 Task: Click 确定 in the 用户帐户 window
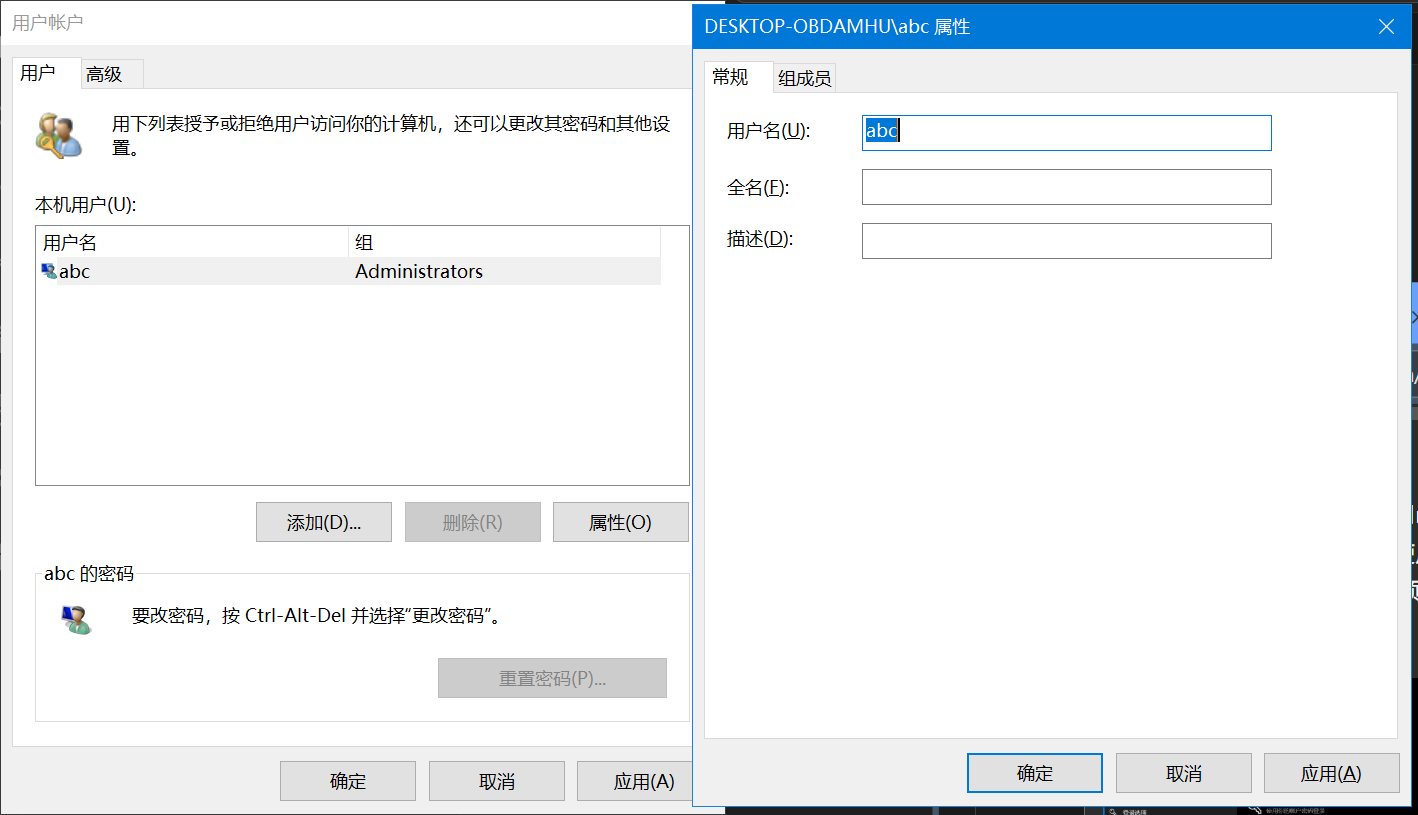pos(348,781)
